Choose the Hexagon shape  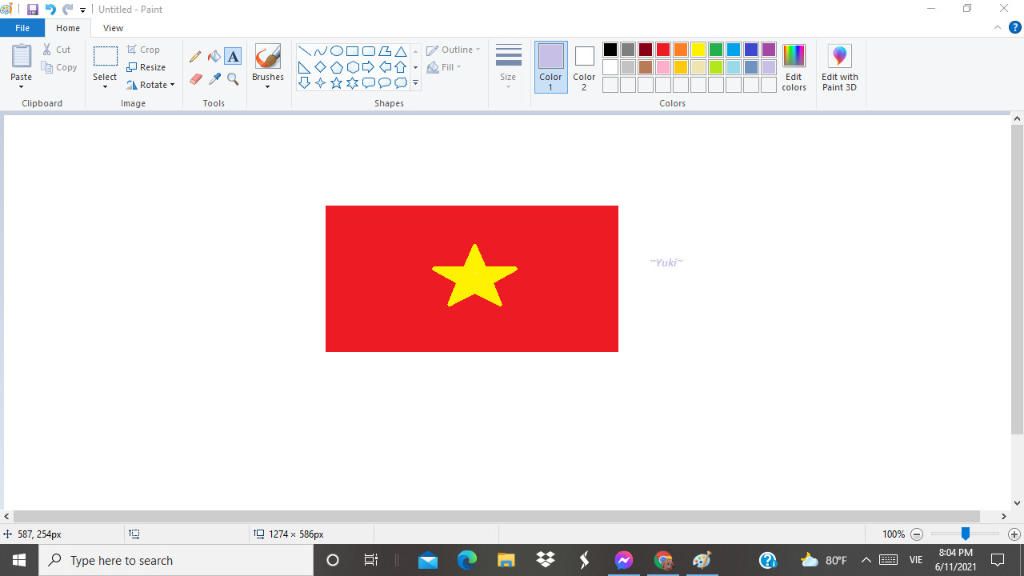coord(352,67)
